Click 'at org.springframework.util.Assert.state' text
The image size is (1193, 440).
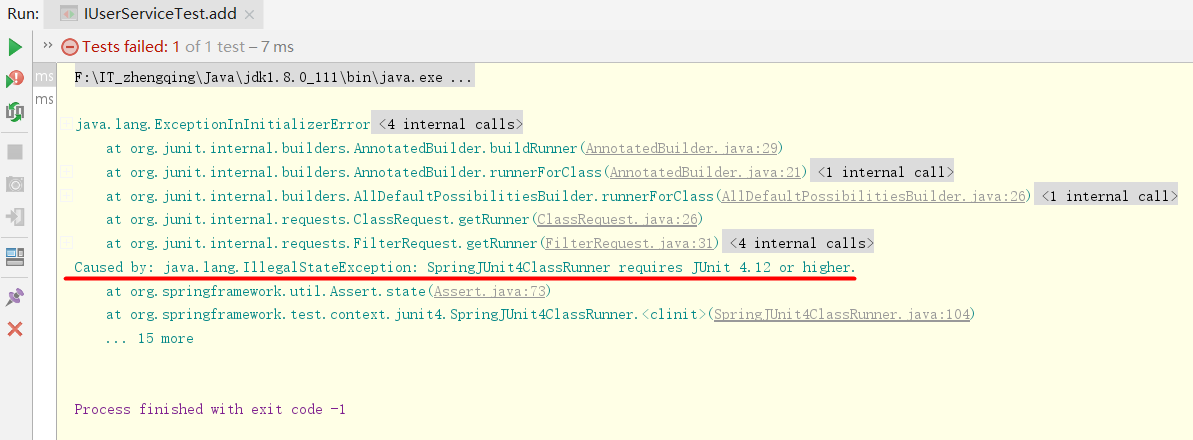(x=266, y=292)
